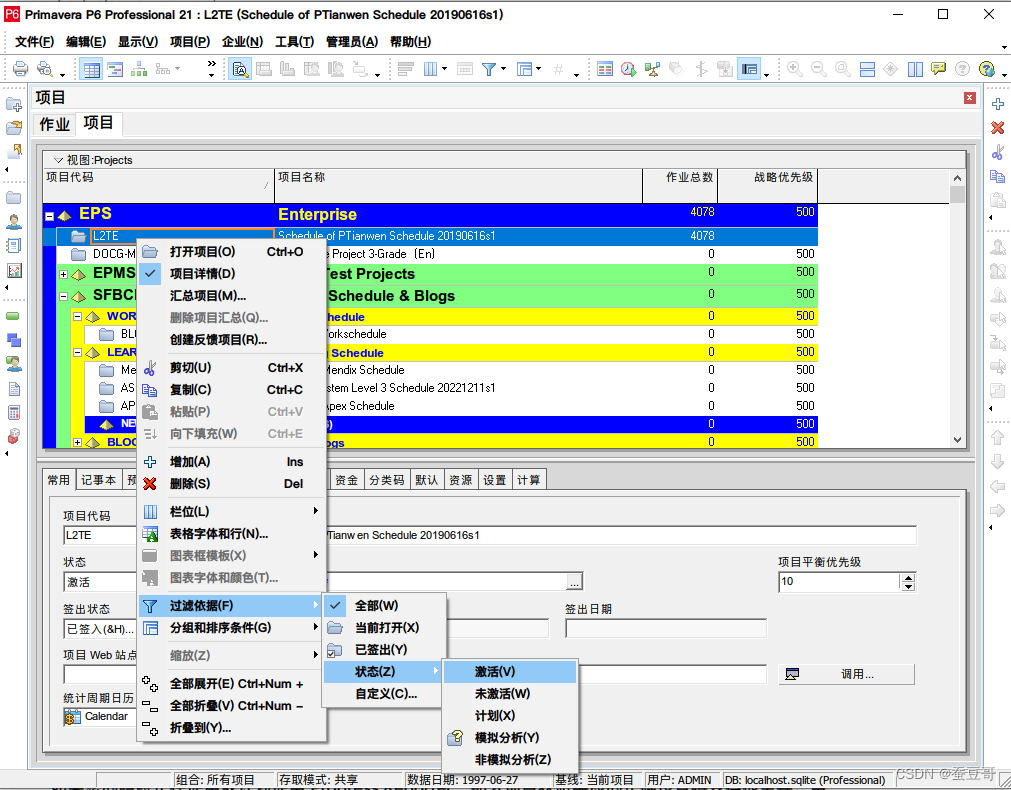Select the Gantt chart view icon
Screen dimensions: 1011x790
click(115, 69)
